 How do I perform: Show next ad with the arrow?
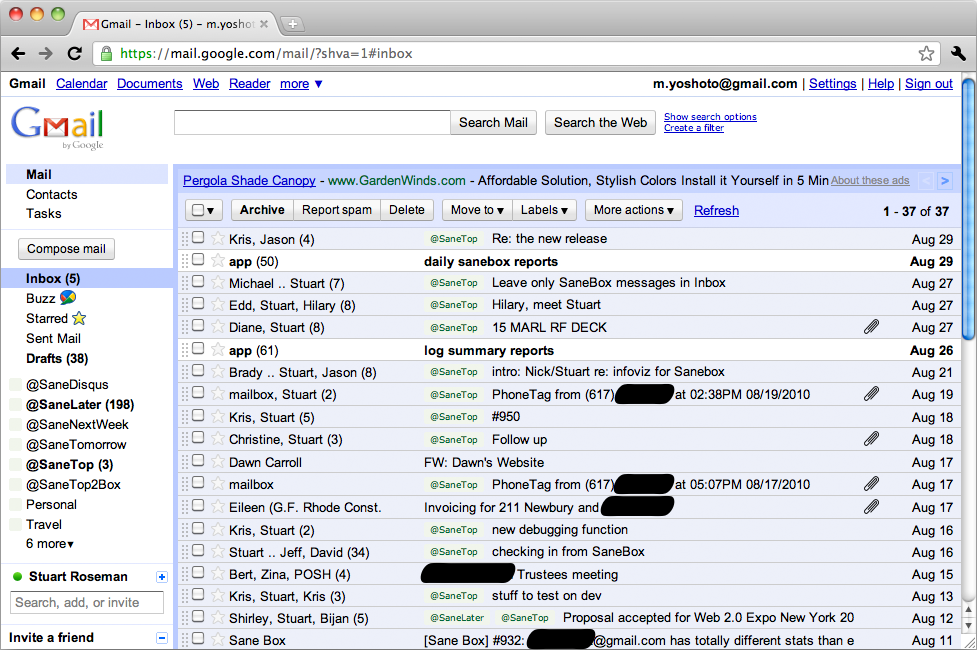[945, 181]
